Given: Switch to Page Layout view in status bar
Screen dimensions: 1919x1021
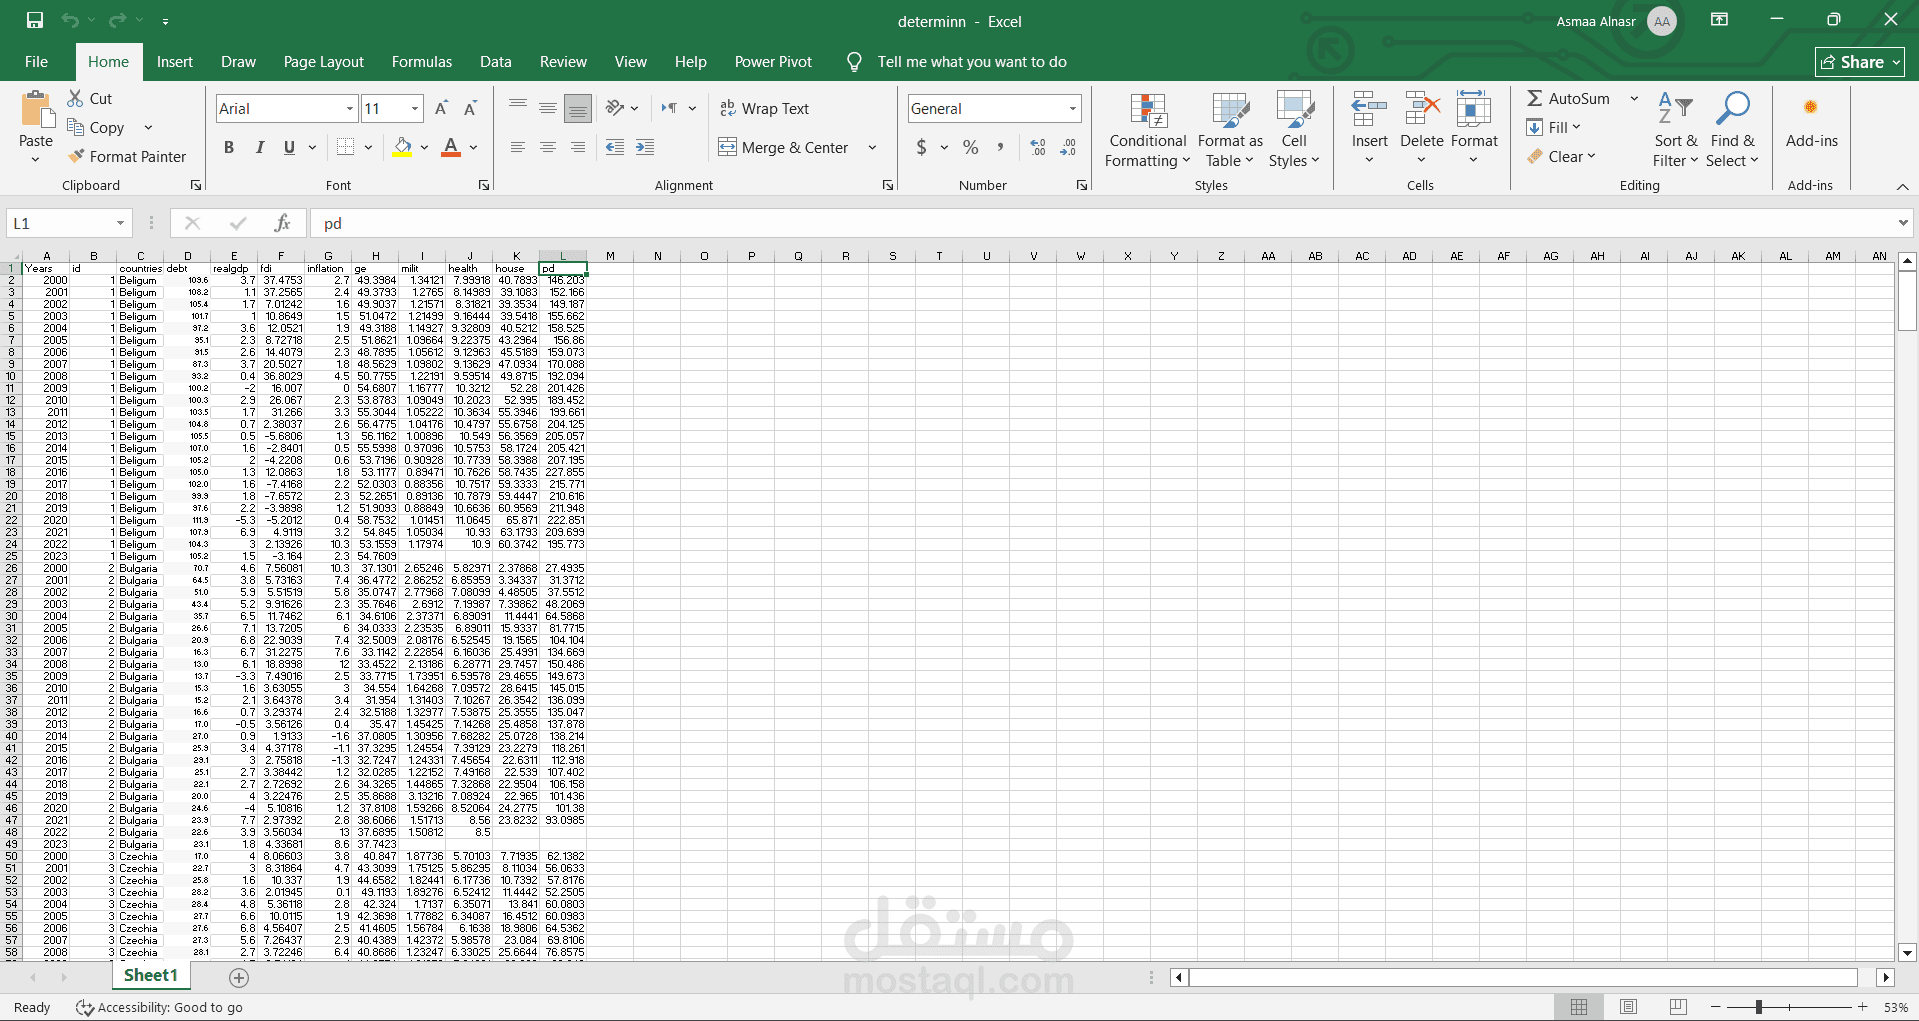Looking at the screenshot, I should point(1628,1007).
